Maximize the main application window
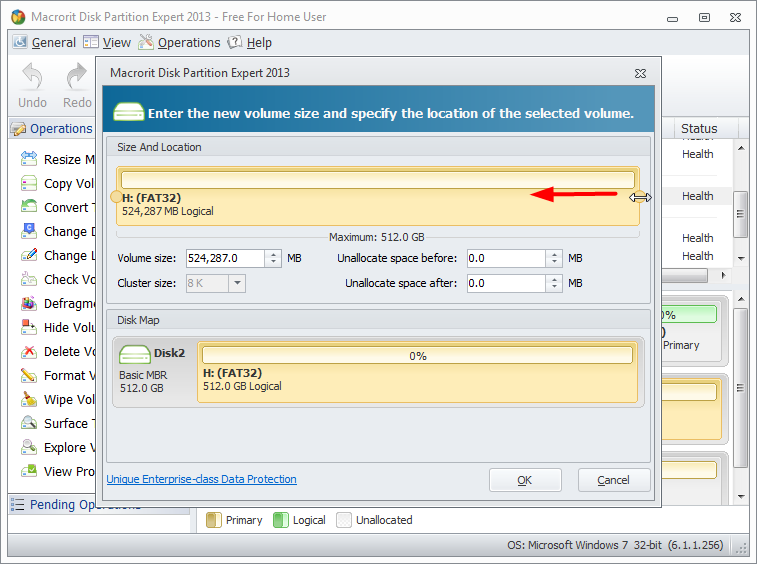This screenshot has height=564, width=757. (704, 17)
